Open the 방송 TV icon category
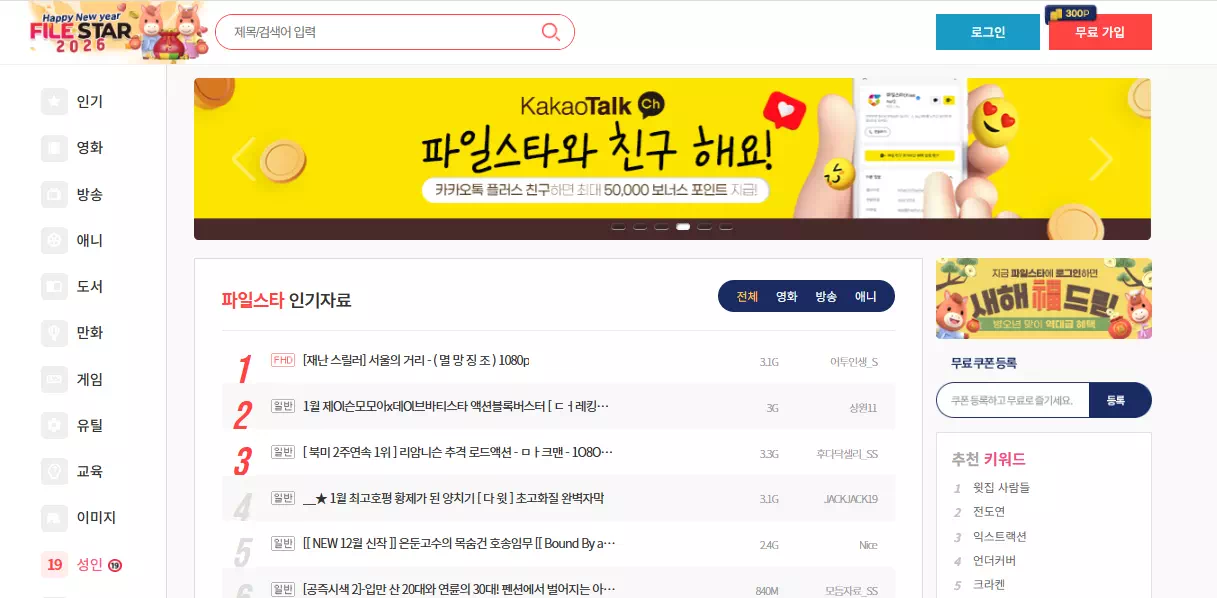This screenshot has width=1217, height=598. (x=54, y=194)
